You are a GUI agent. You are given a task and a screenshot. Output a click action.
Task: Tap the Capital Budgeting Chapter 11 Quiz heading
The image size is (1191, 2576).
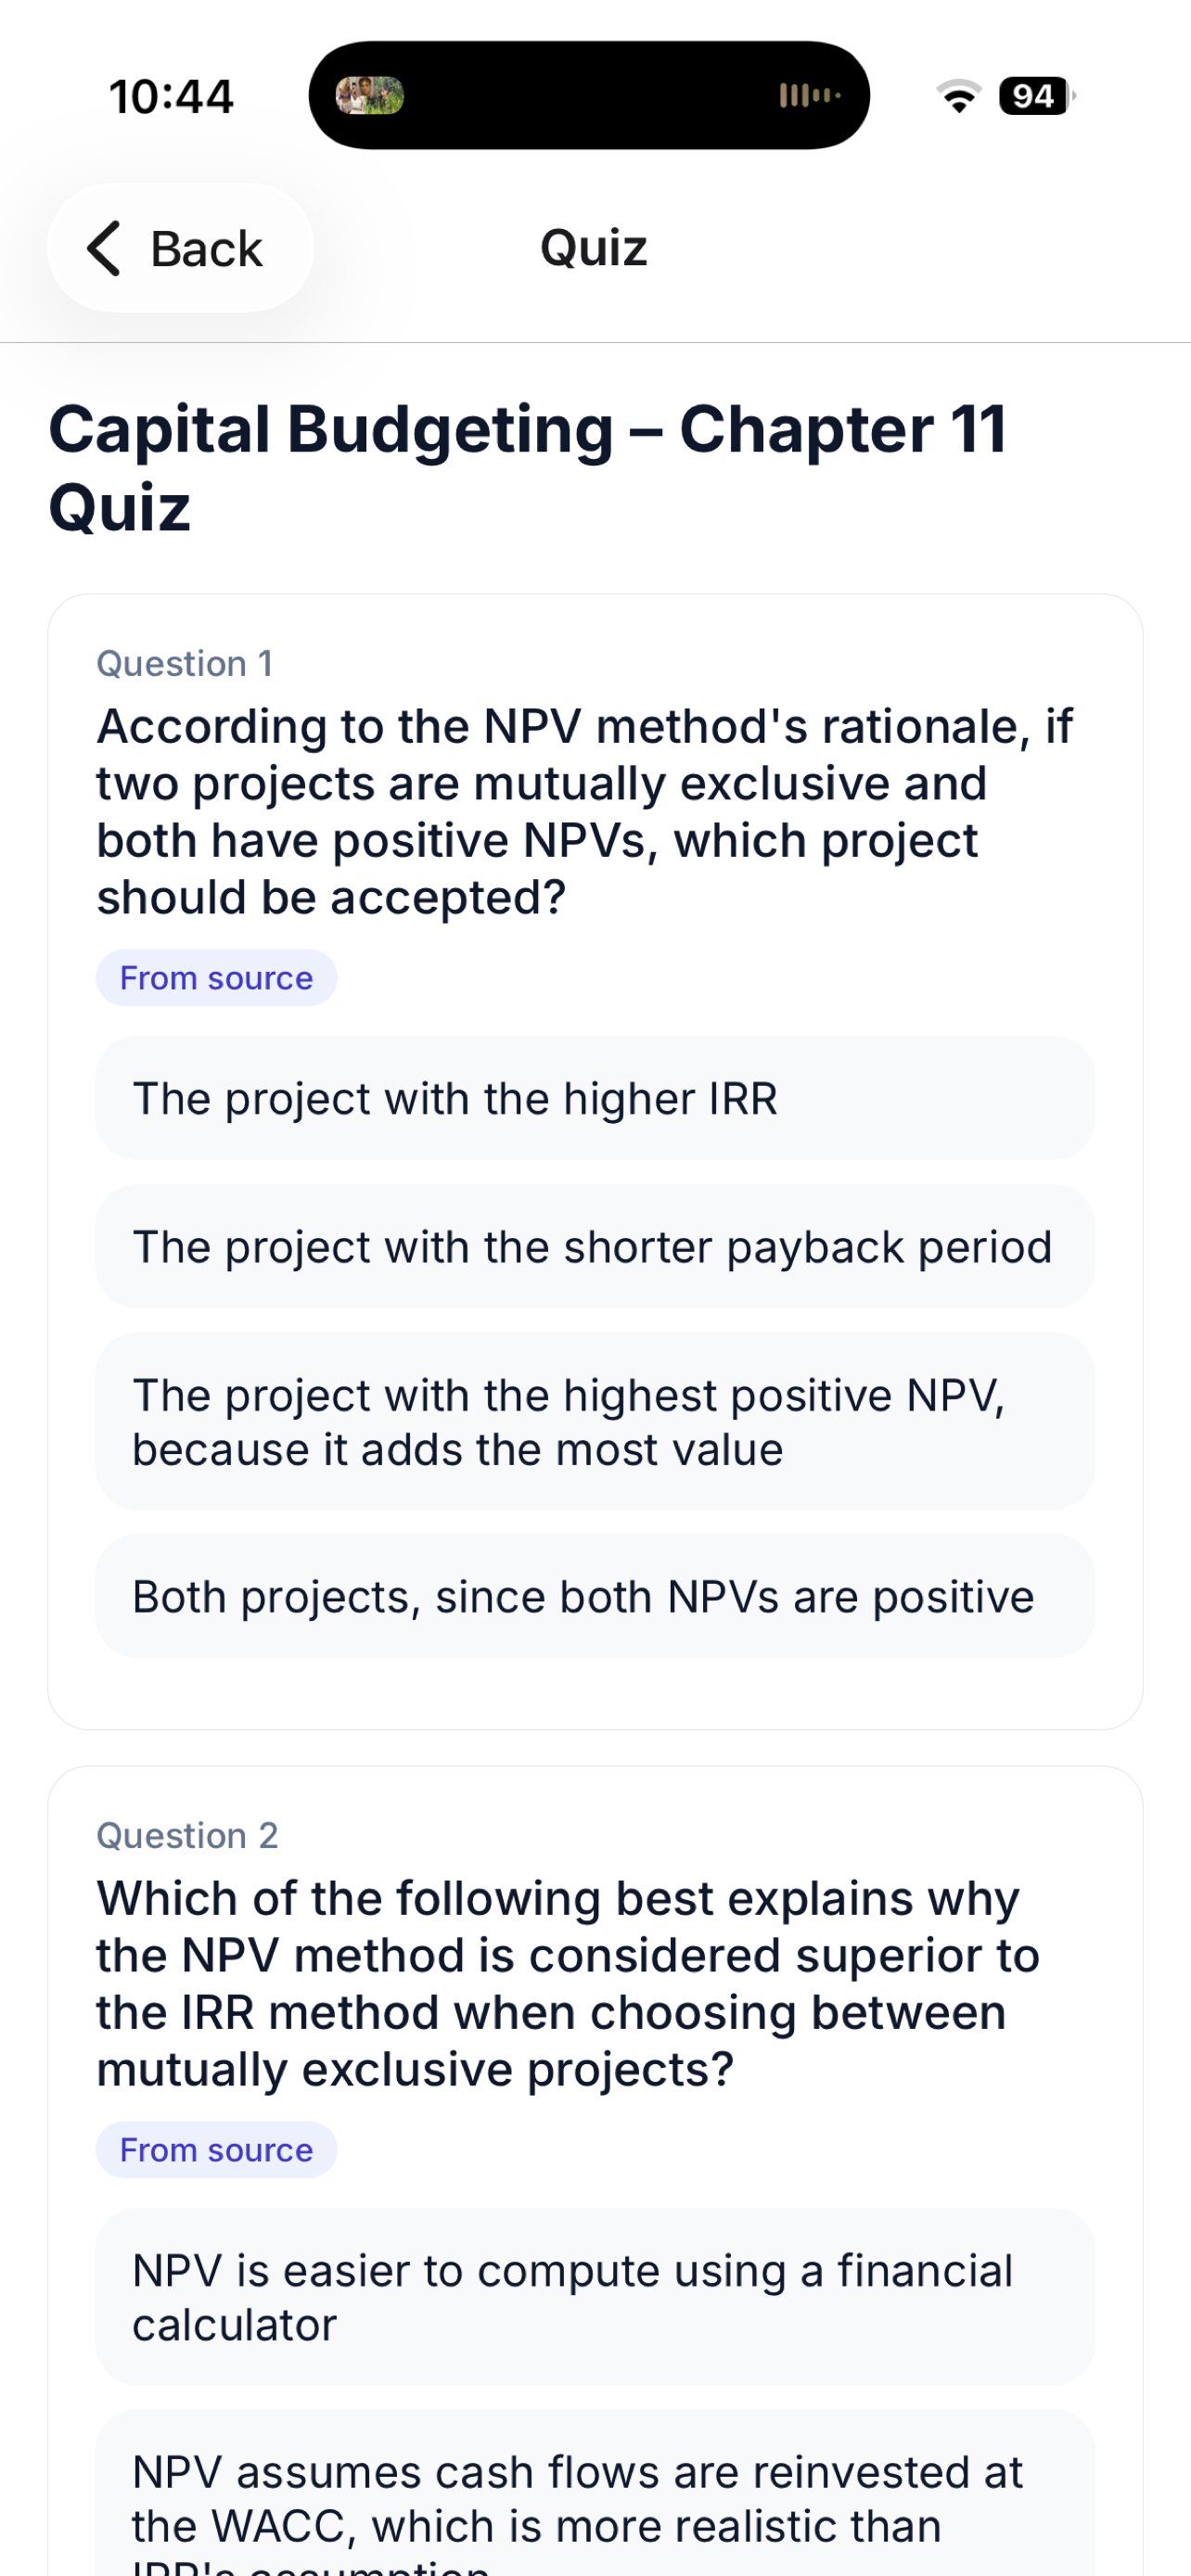pos(528,468)
